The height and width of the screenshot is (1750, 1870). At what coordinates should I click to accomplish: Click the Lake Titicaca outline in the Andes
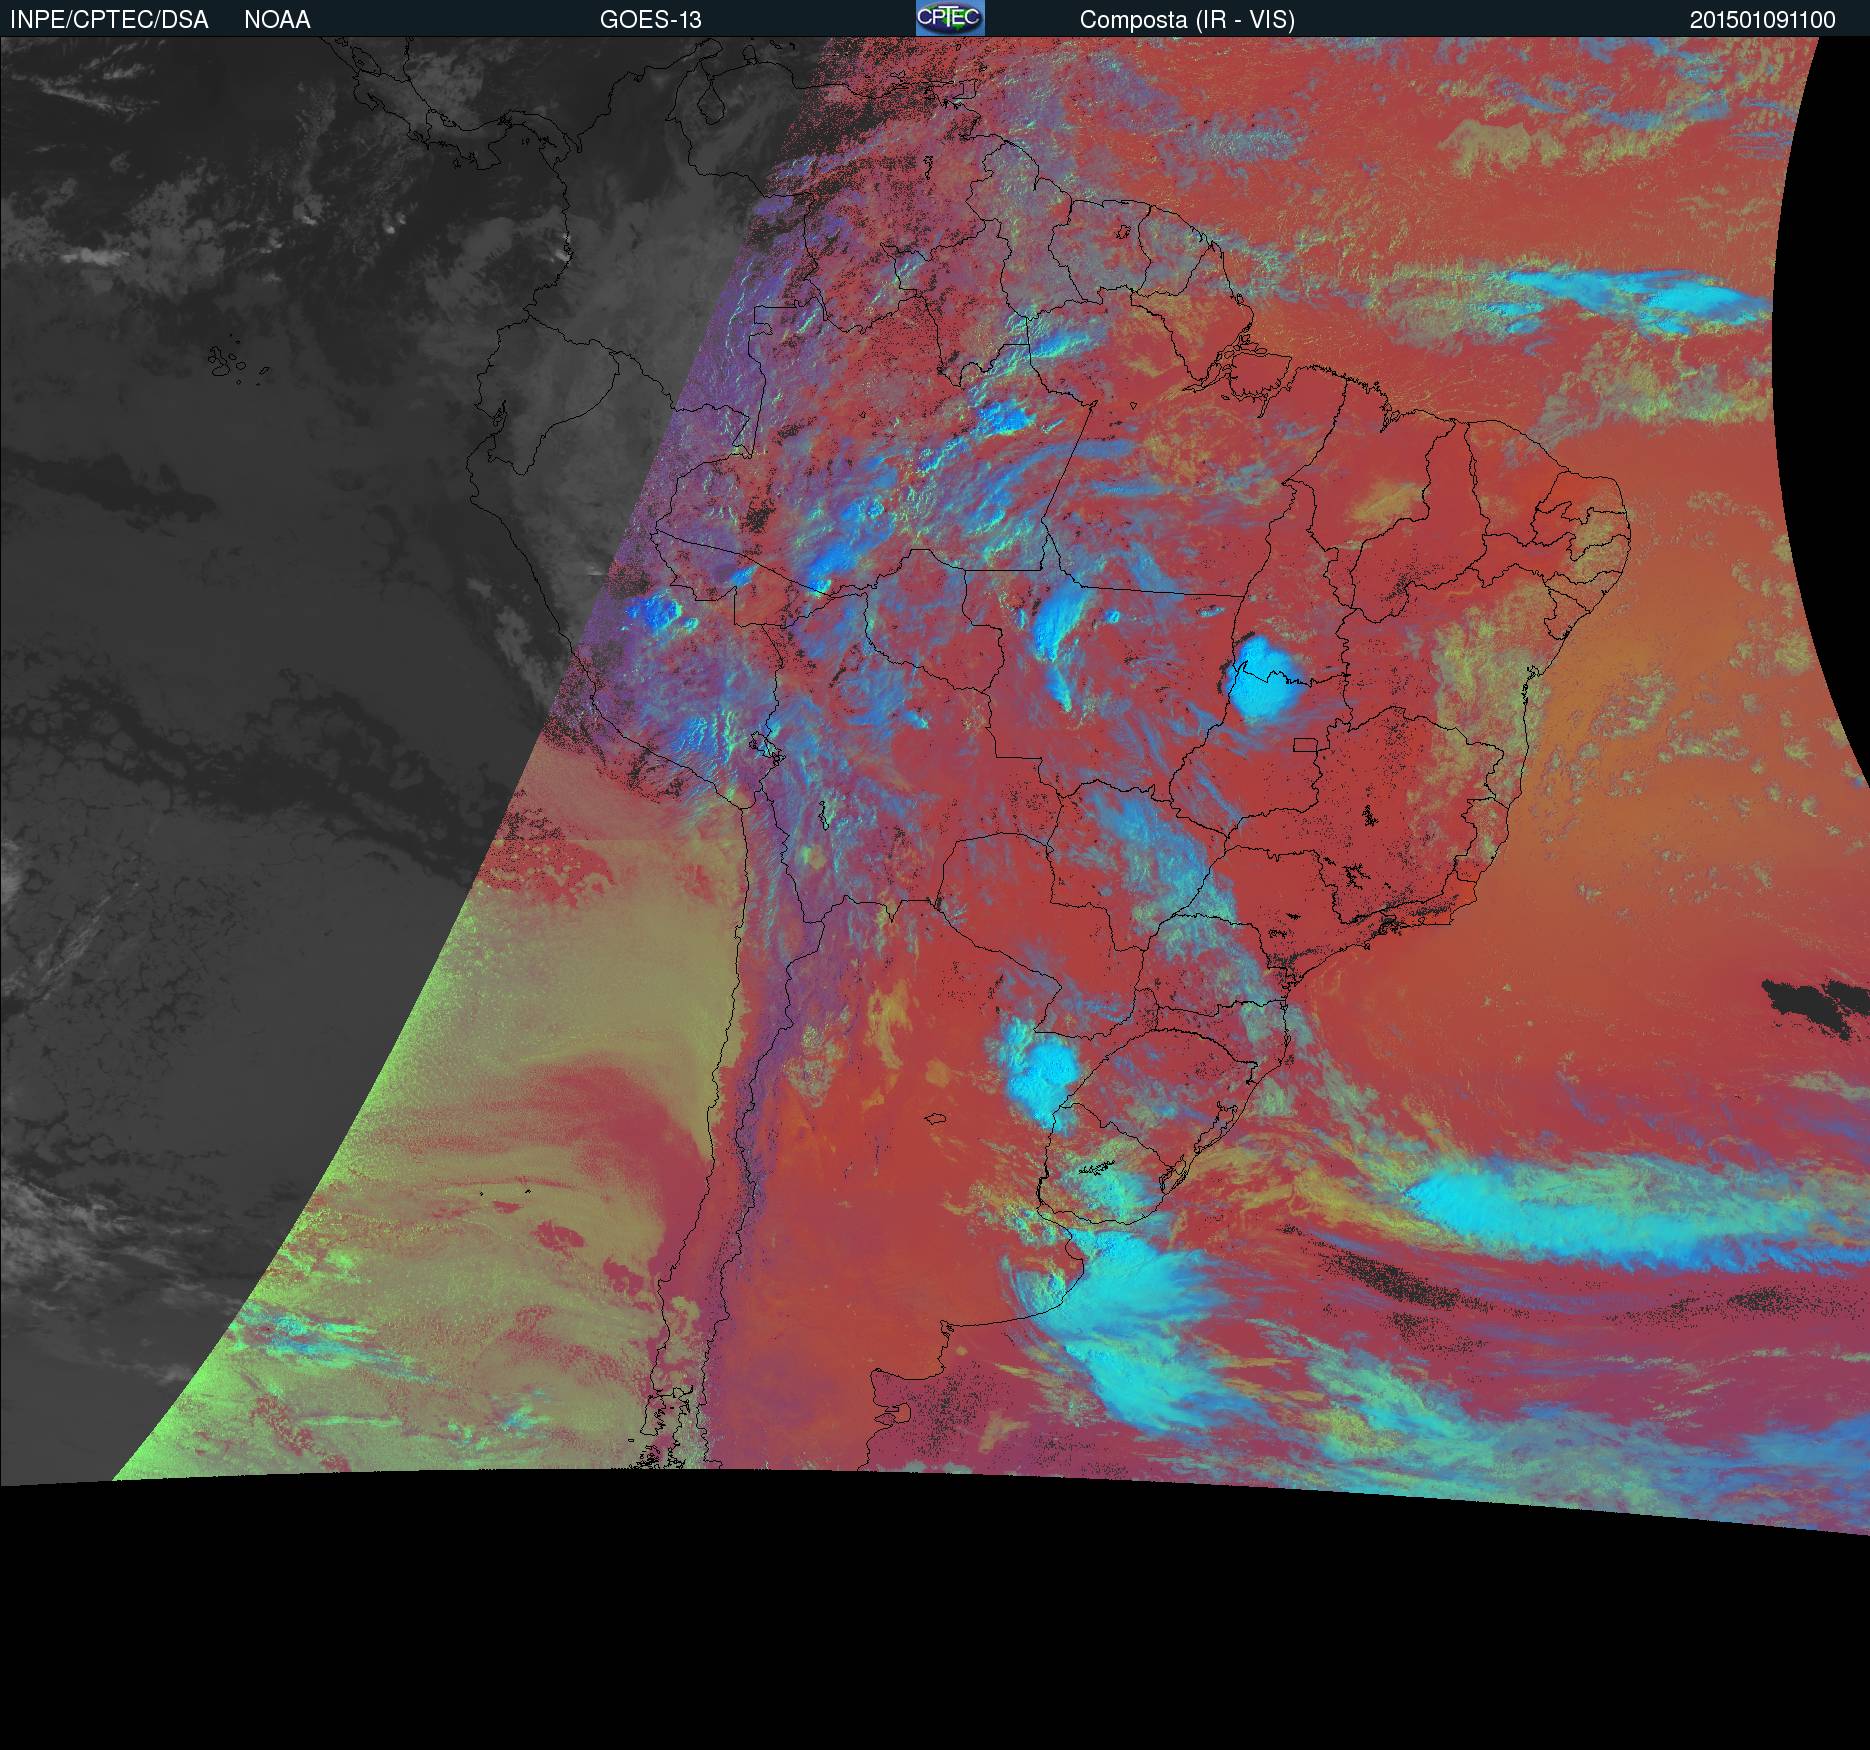point(759,746)
